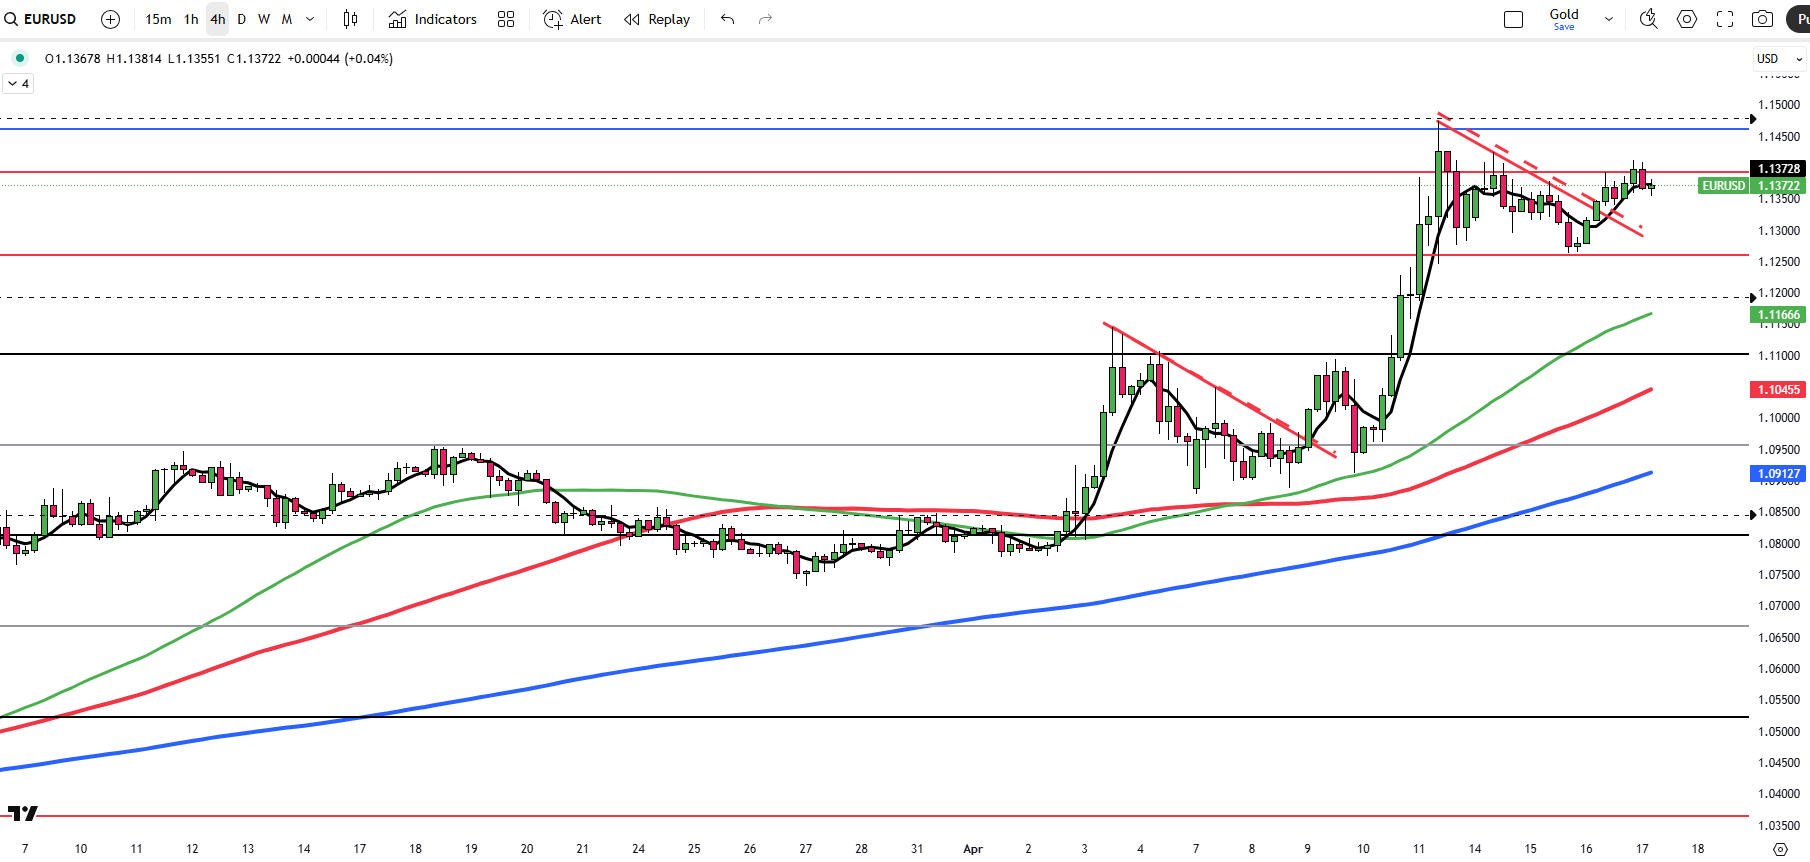The width and height of the screenshot is (1810, 862).
Task: Click the green market status dot
Action: tap(20, 58)
